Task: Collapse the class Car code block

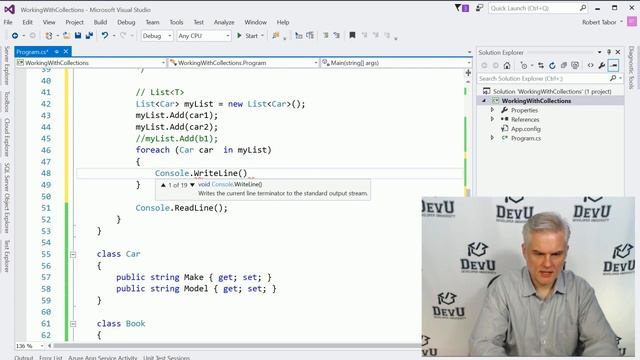Action: point(73,254)
